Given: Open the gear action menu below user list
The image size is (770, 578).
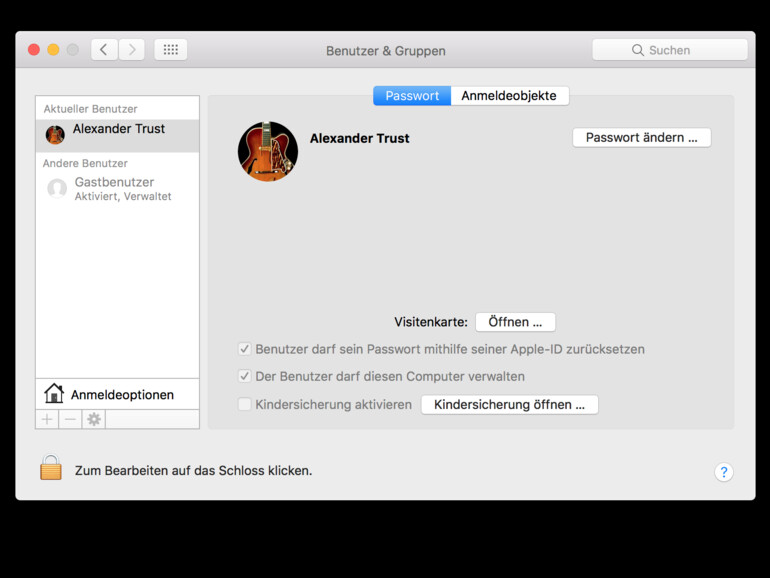Looking at the screenshot, I should (94, 419).
